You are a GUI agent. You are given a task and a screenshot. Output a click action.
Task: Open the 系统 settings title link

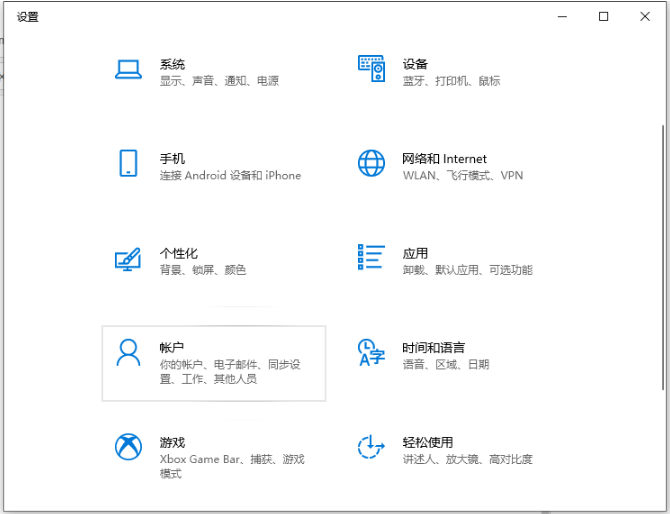(x=172, y=64)
